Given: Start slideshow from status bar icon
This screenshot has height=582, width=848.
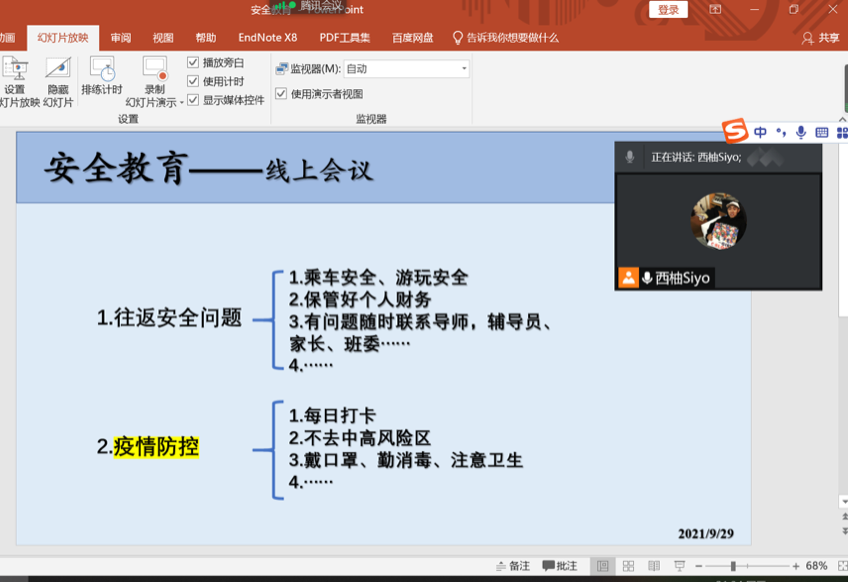Looking at the screenshot, I should (678, 566).
